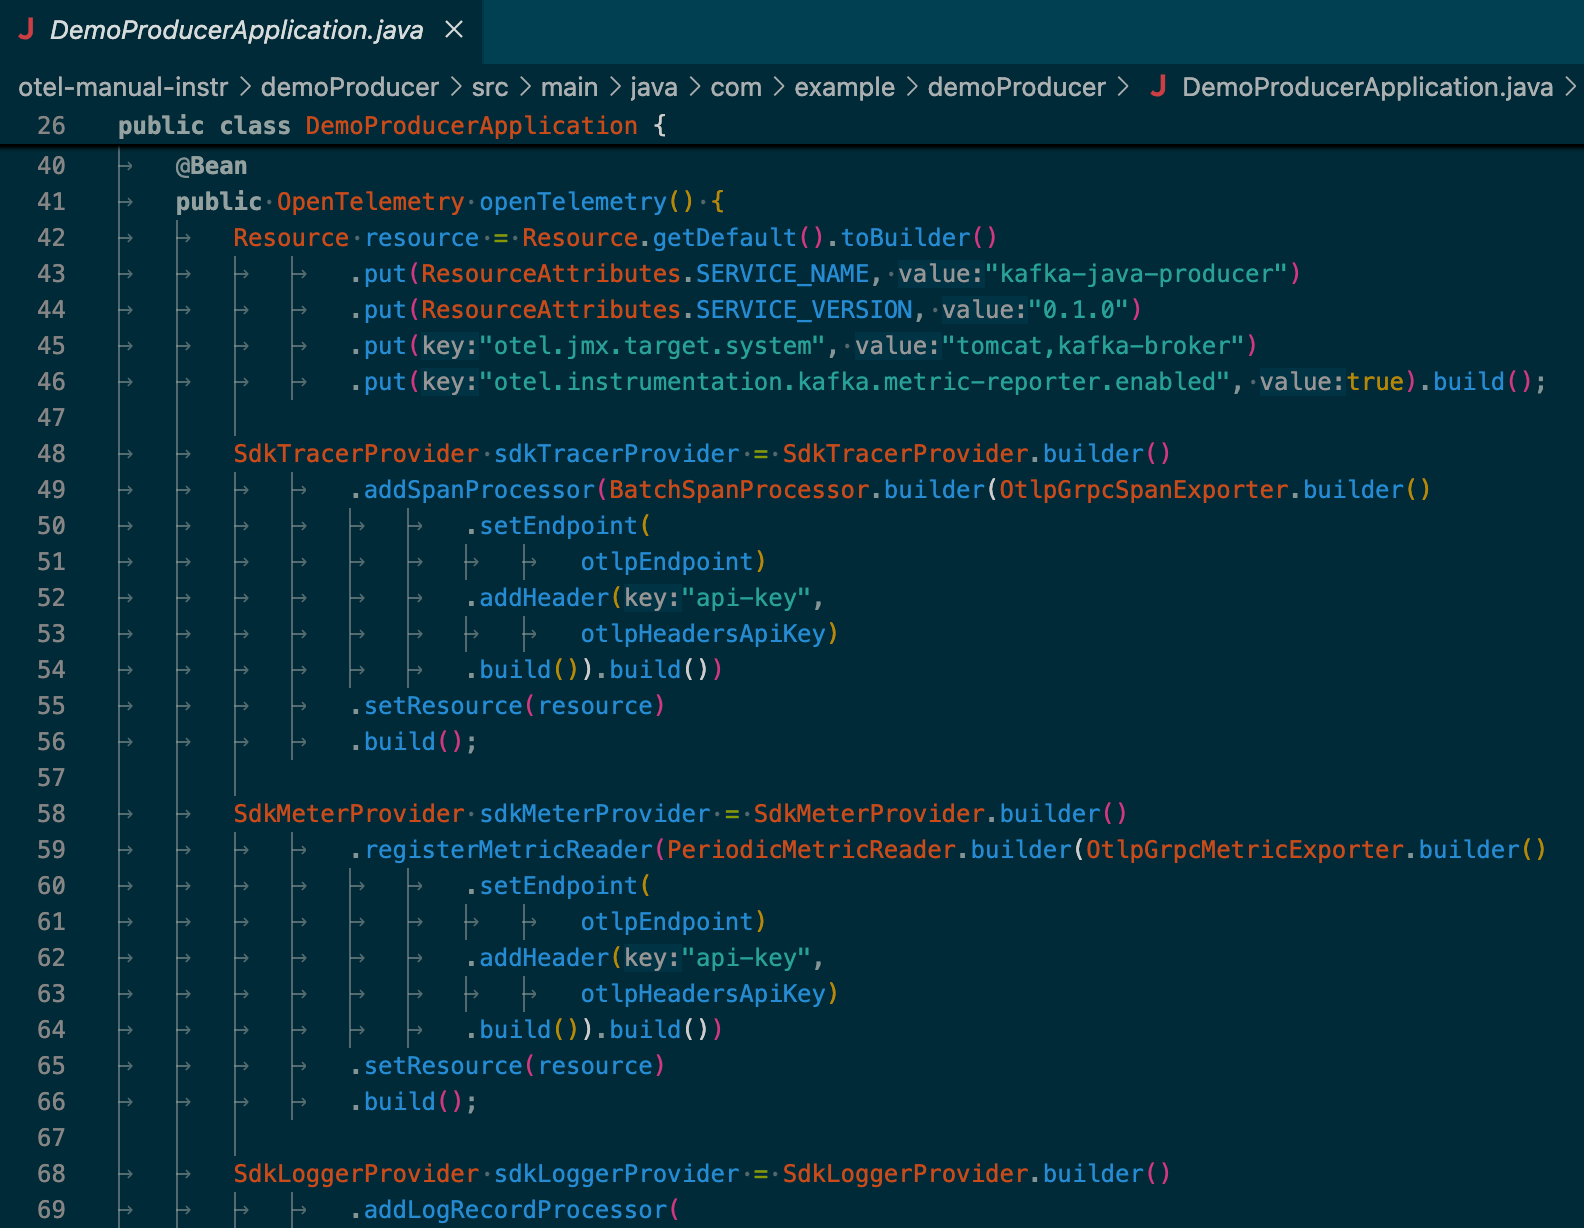Place cursor on the @Bean annotation
1584x1228 pixels.
coord(212,166)
